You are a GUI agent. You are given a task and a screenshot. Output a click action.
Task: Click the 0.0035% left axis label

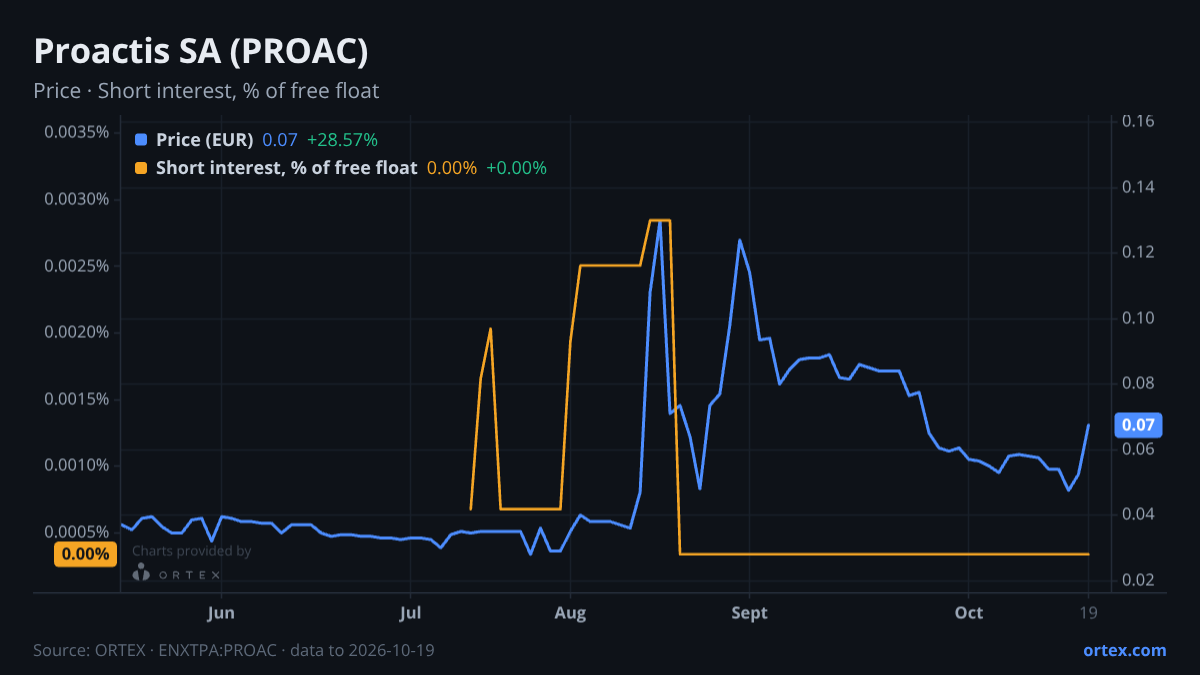[76, 132]
